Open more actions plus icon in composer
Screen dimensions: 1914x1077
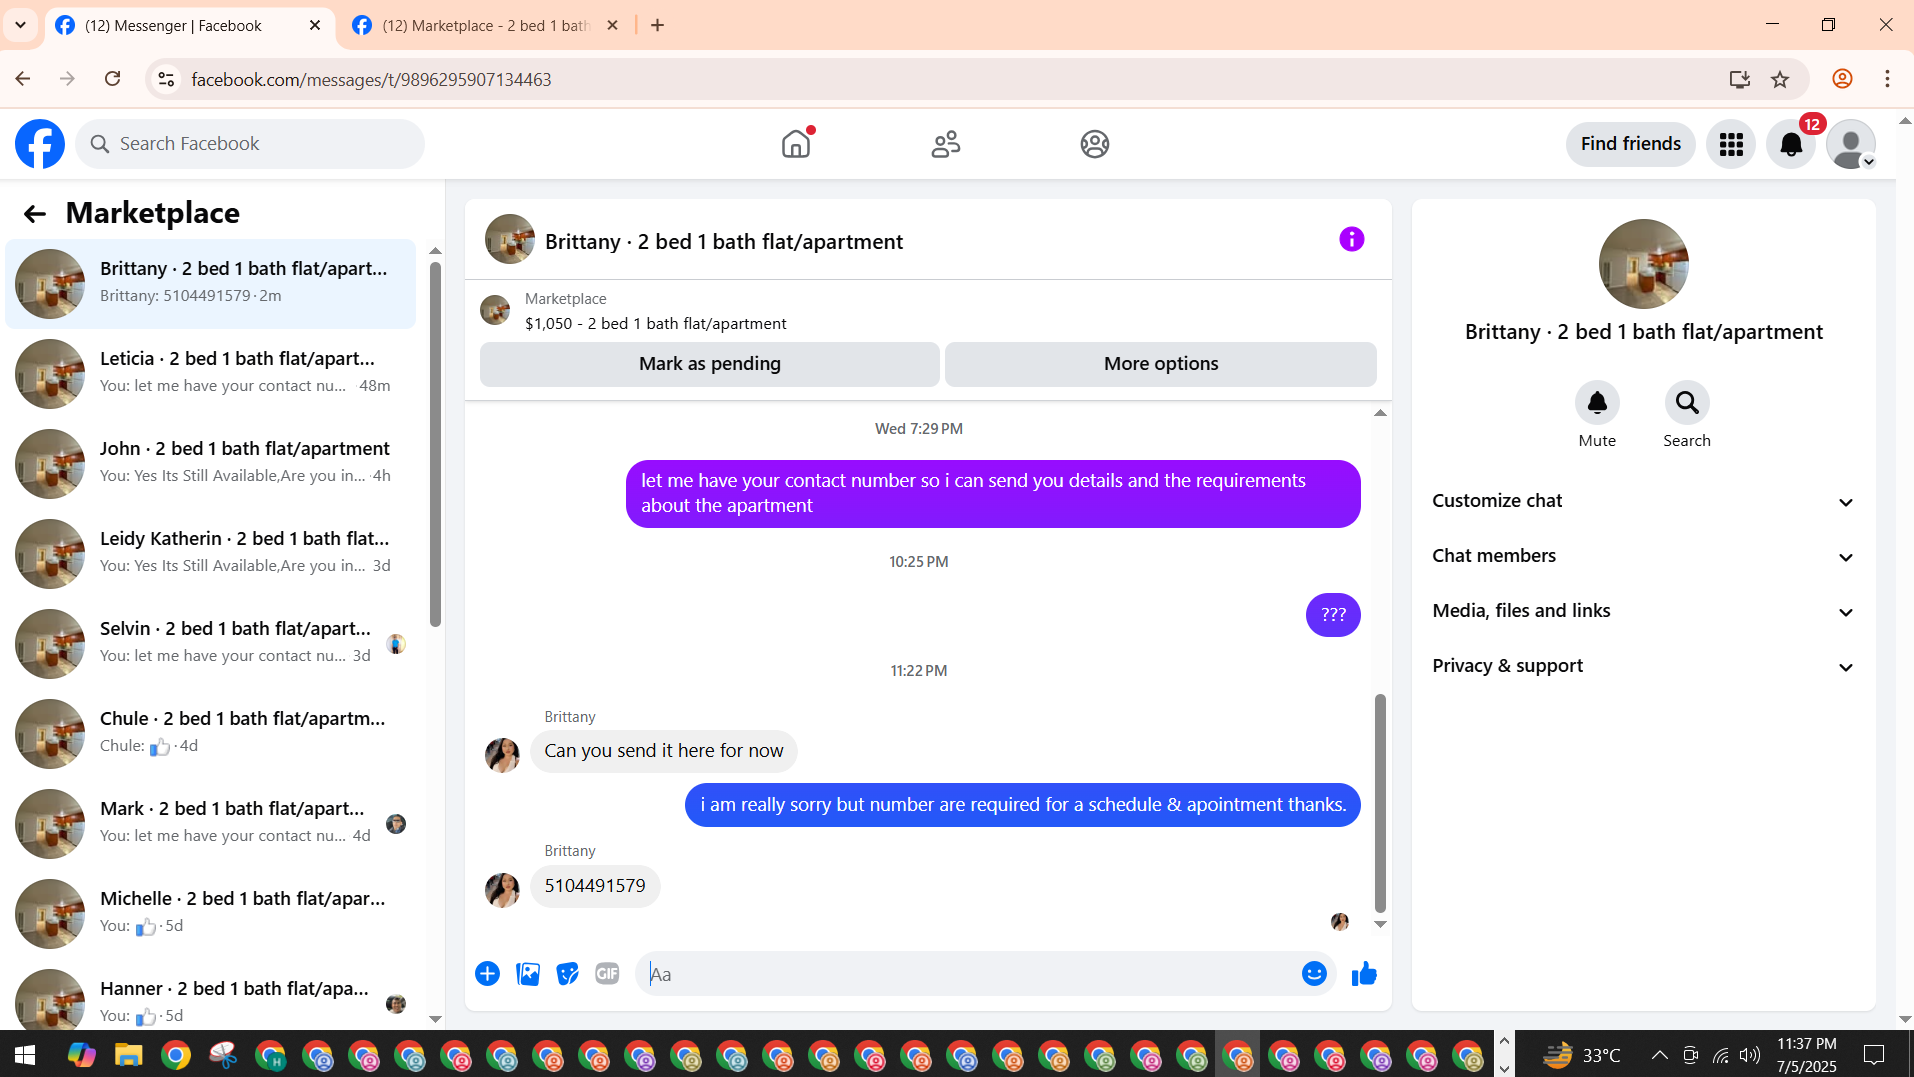(487, 973)
